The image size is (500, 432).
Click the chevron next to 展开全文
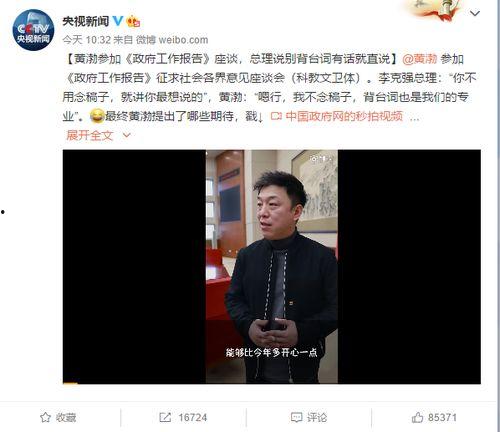(x=127, y=135)
